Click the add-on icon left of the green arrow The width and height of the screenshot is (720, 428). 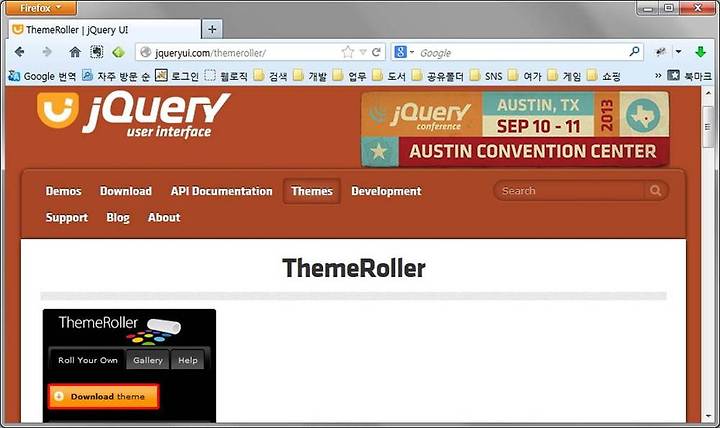click(x=660, y=52)
